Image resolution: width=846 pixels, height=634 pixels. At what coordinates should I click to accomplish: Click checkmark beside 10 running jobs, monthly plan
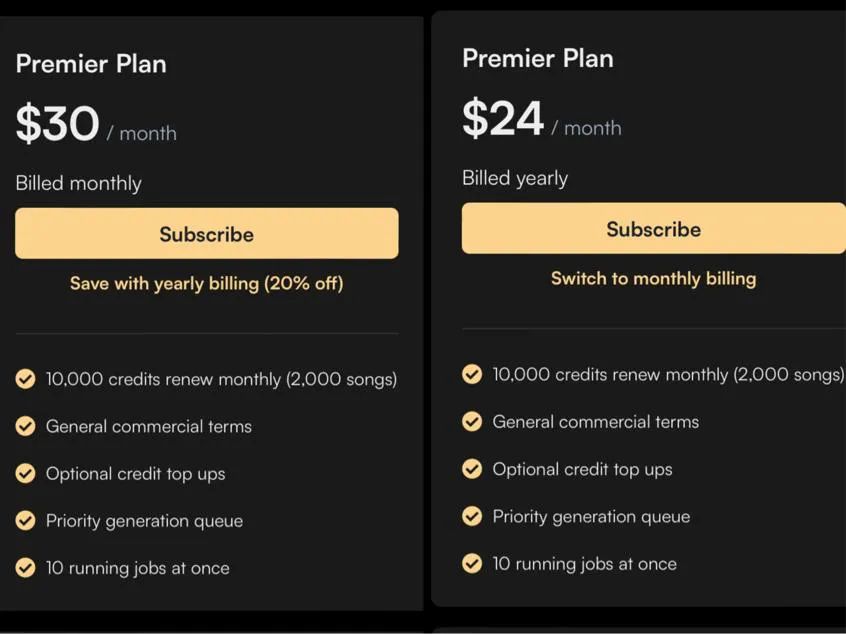(x=25, y=567)
